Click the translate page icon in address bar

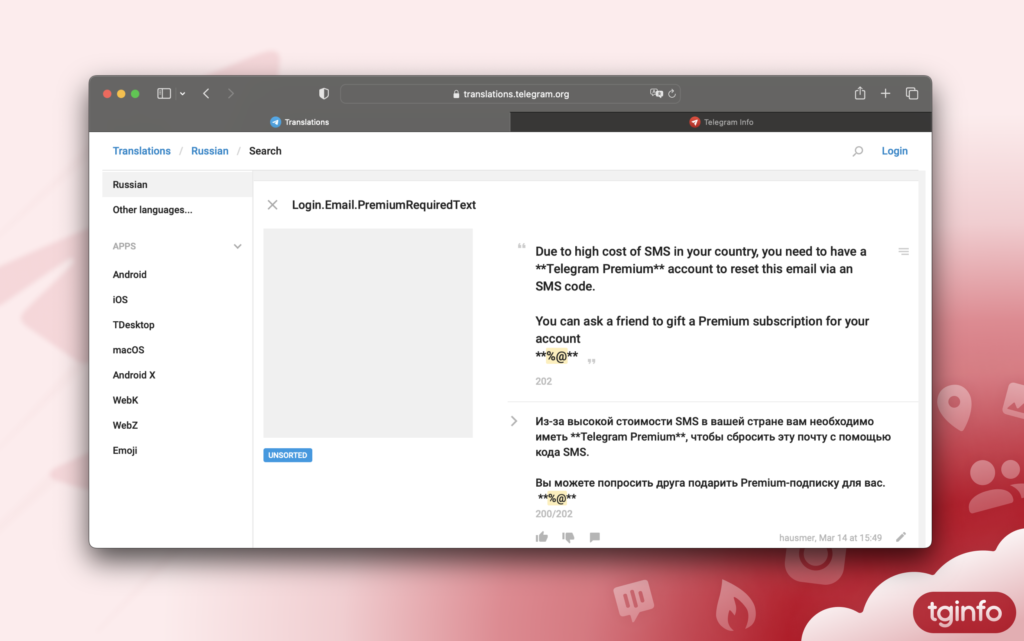coord(656,93)
